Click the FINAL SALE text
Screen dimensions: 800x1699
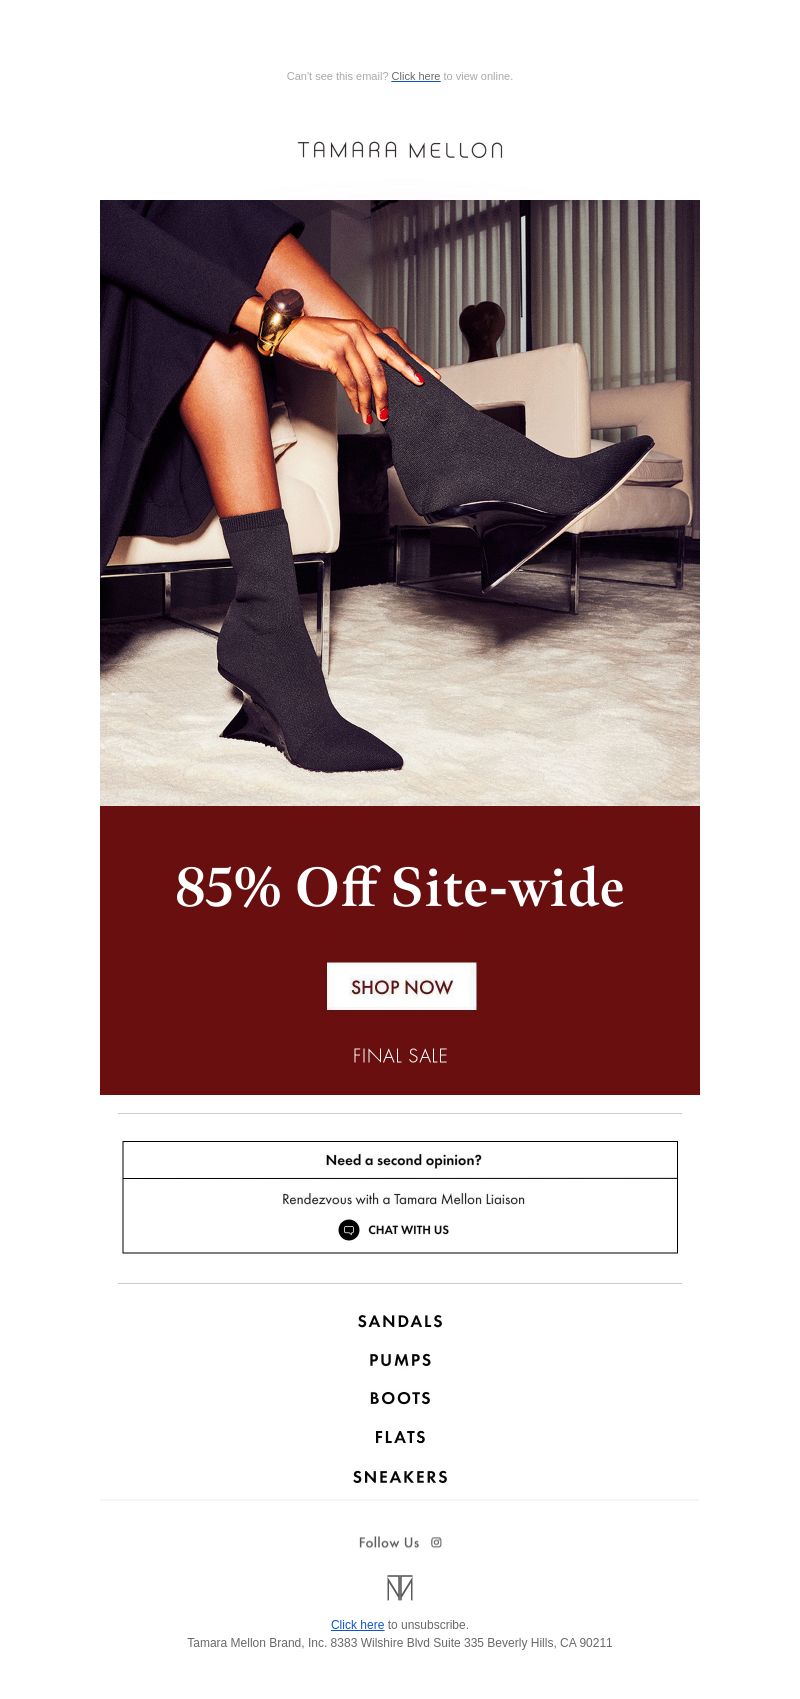400,1056
